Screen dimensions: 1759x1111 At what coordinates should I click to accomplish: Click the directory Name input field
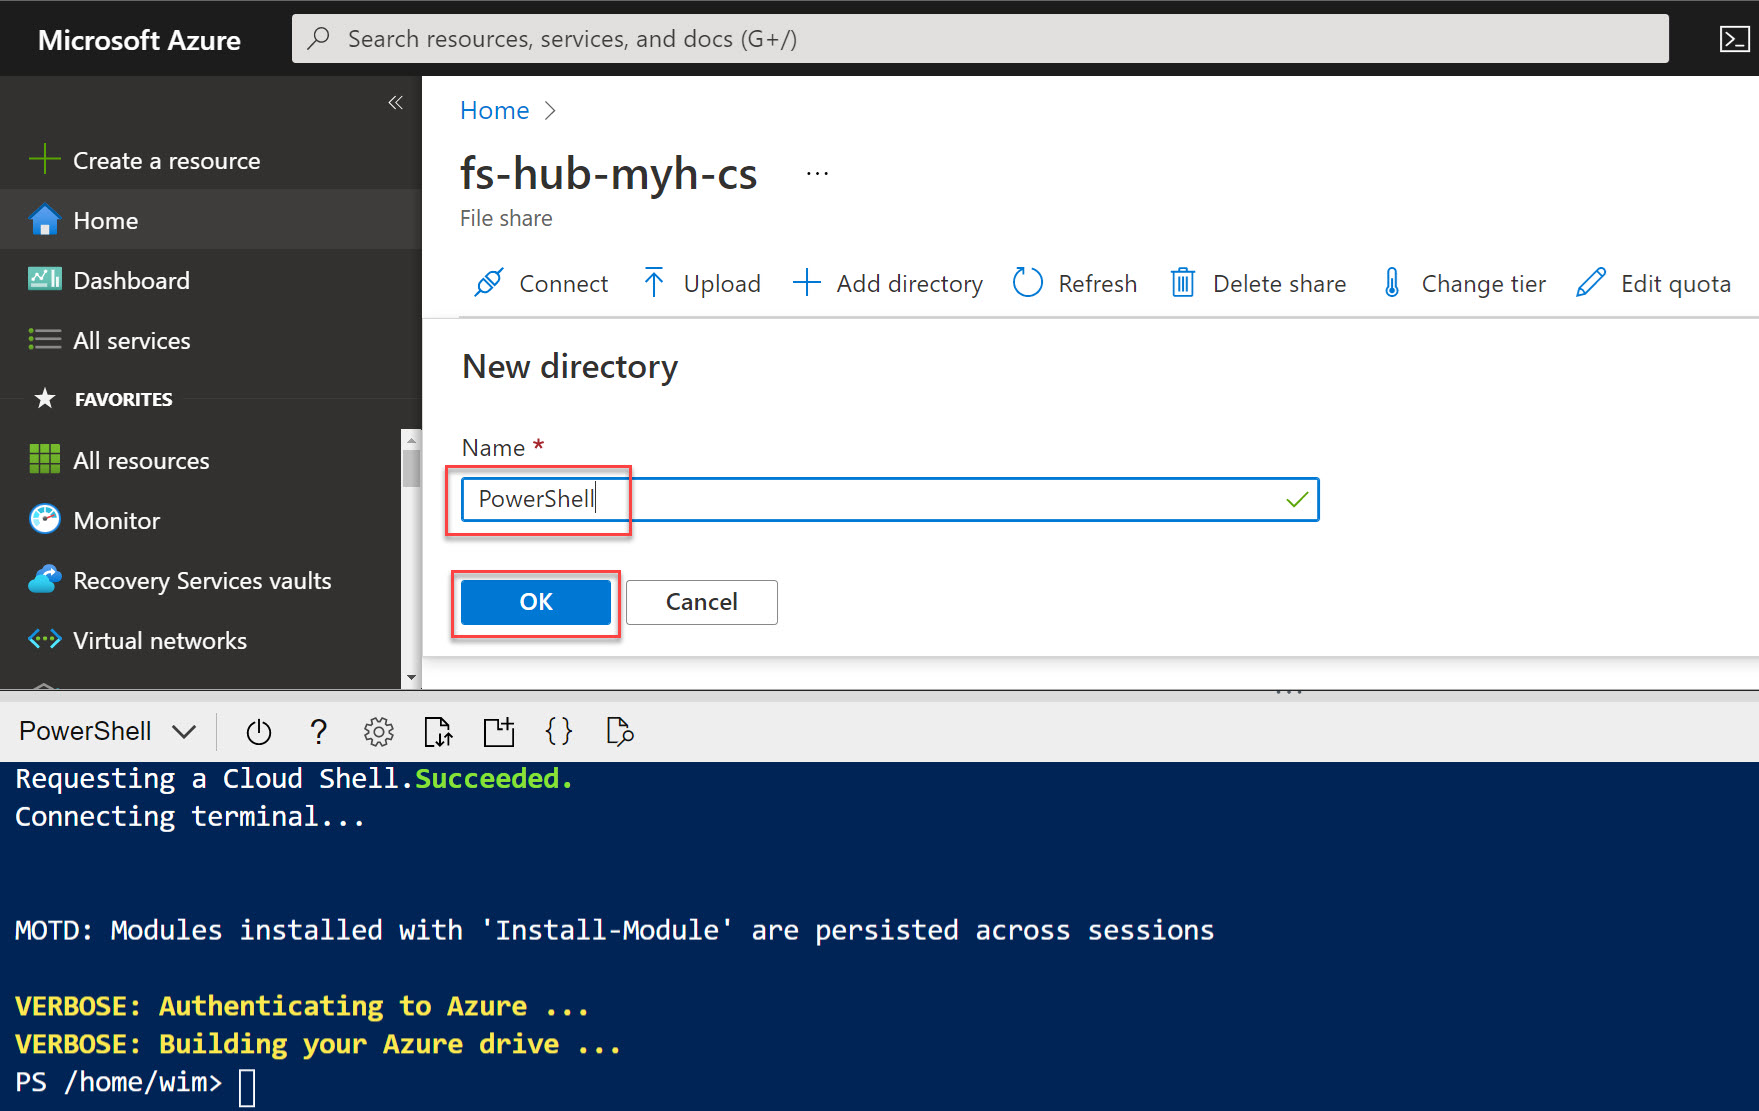click(890, 499)
